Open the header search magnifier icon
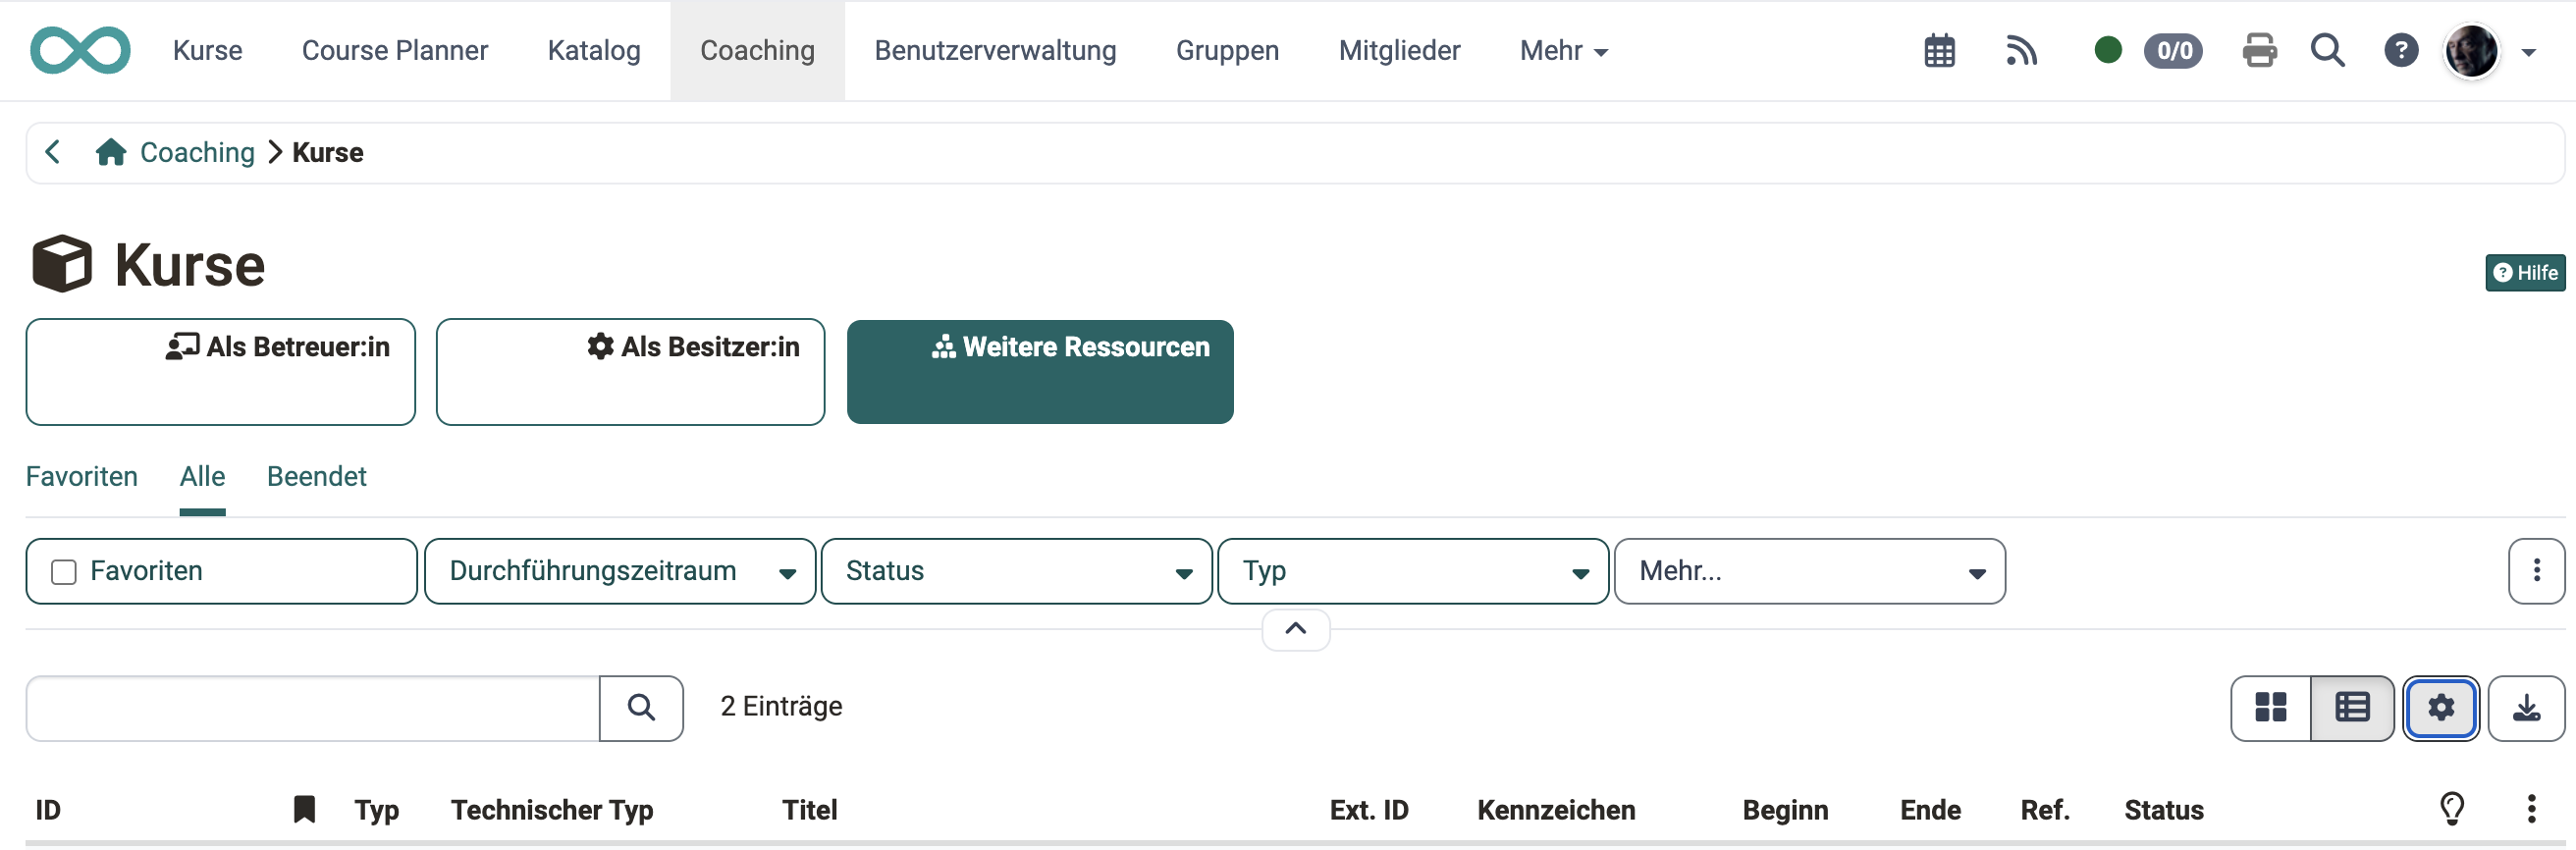The image size is (2576, 850). click(2328, 50)
